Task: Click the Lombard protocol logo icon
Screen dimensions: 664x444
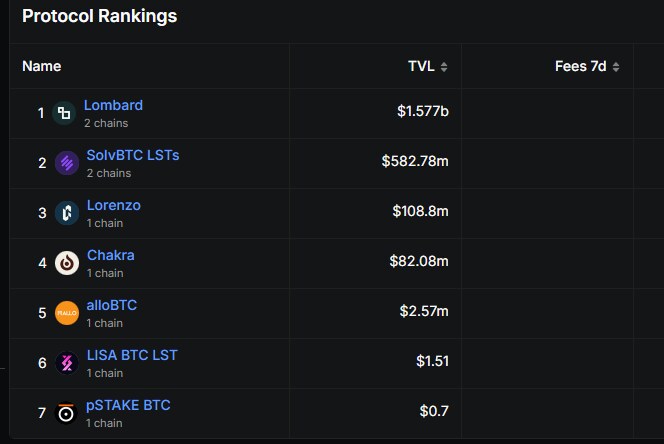Action: click(64, 113)
